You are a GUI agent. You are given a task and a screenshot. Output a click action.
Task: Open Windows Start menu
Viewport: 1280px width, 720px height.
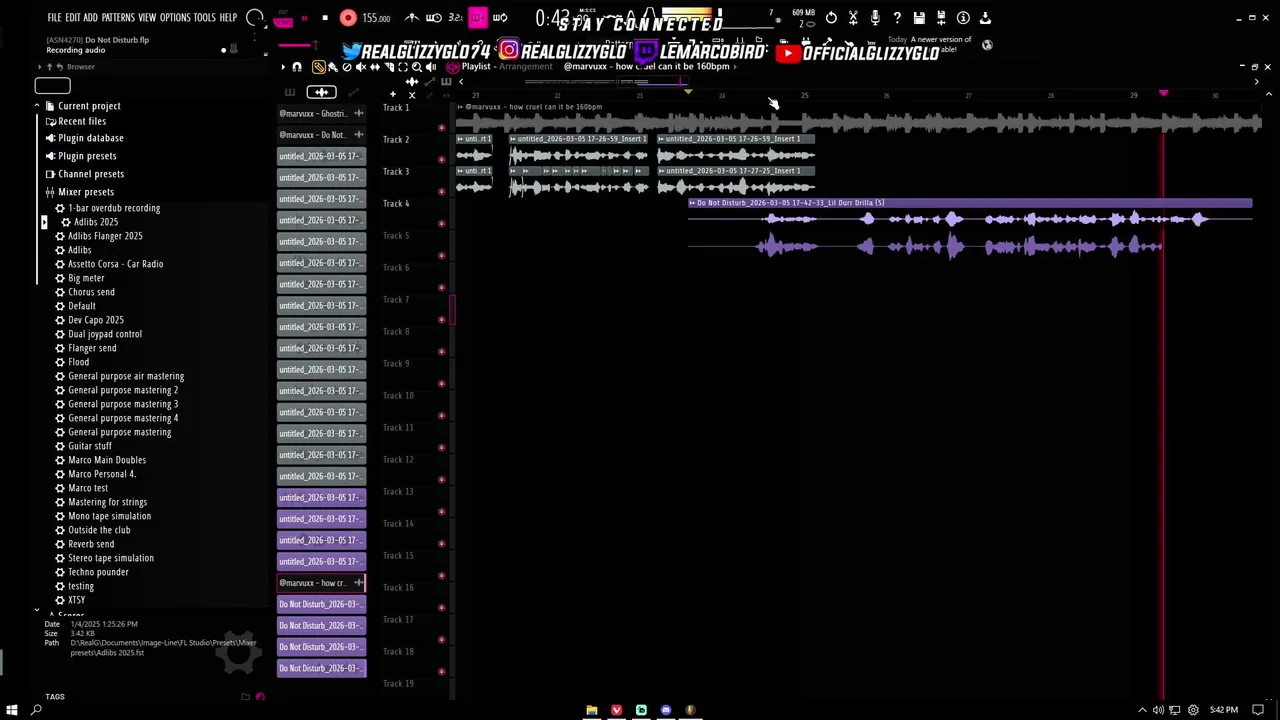[x=12, y=710]
